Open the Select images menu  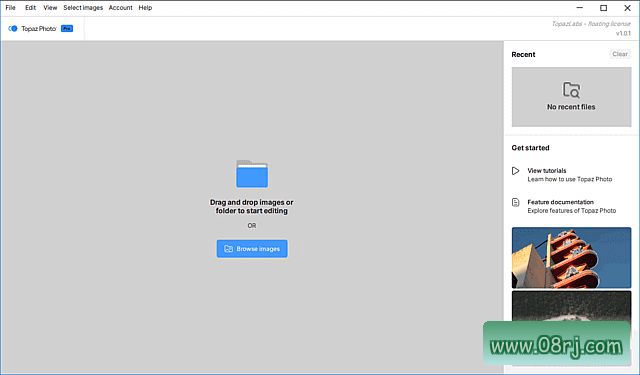(x=83, y=8)
